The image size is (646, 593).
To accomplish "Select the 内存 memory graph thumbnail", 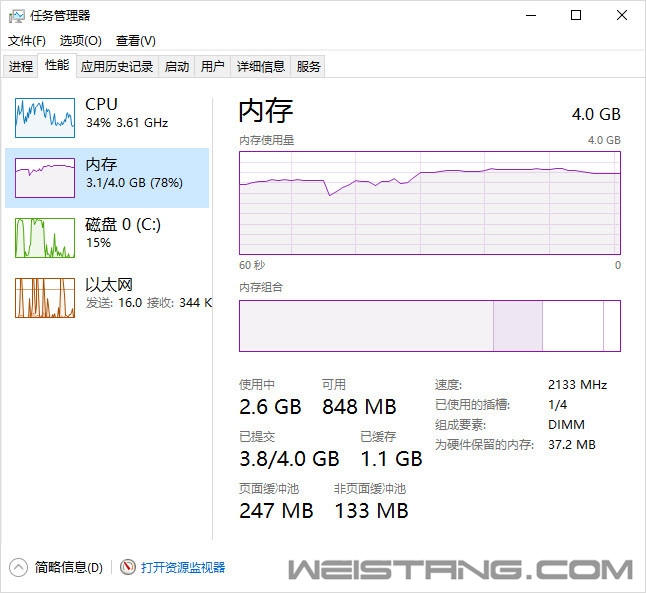I will (45, 178).
